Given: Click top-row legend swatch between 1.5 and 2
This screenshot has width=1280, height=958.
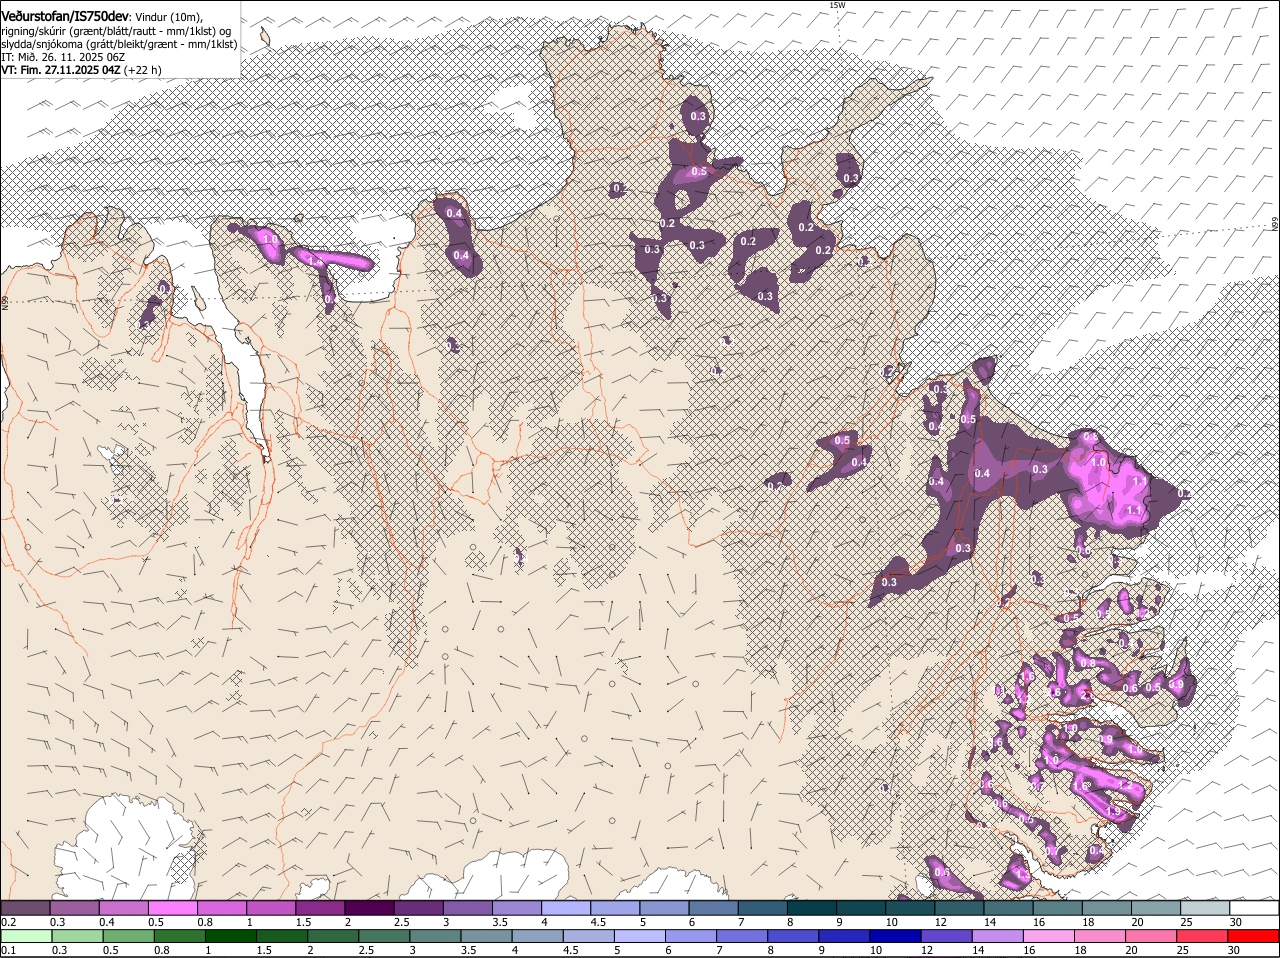Looking at the screenshot, I should pyautogui.click(x=320, y=907).
